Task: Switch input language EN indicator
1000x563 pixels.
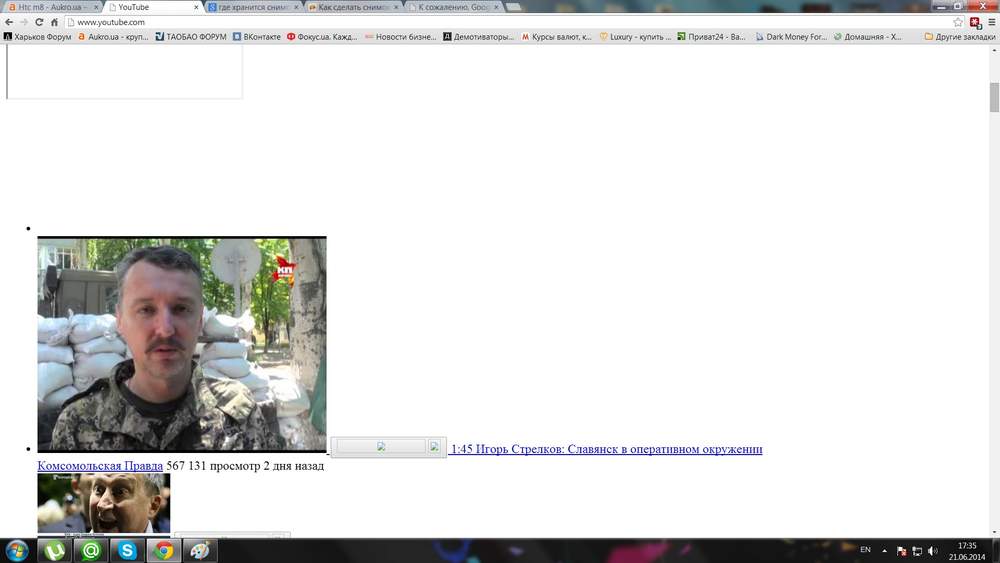Action: (865, 550)
